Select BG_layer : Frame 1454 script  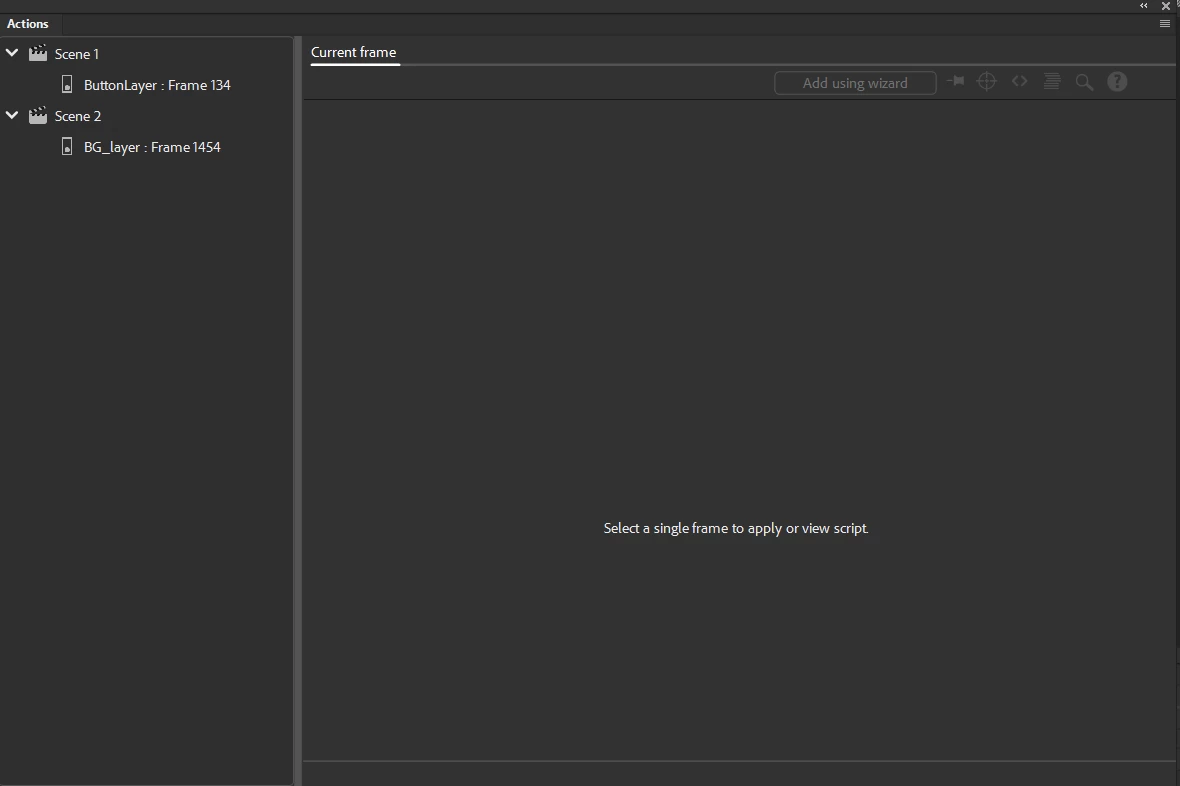click(152, 147)
